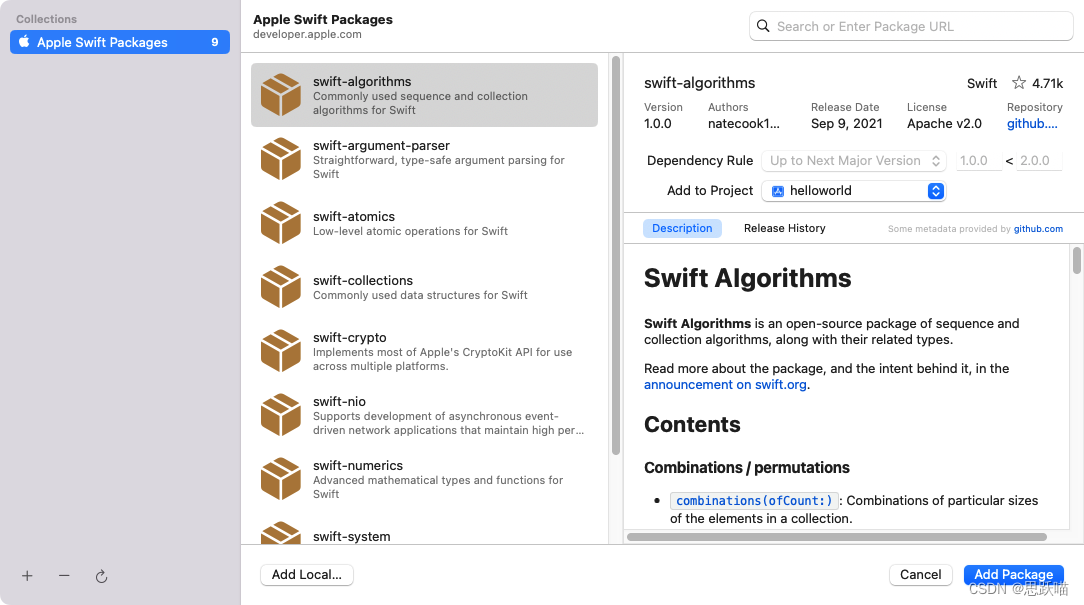
Task: Refresh collections with the circular arrow icon
Action: (102, 576)
